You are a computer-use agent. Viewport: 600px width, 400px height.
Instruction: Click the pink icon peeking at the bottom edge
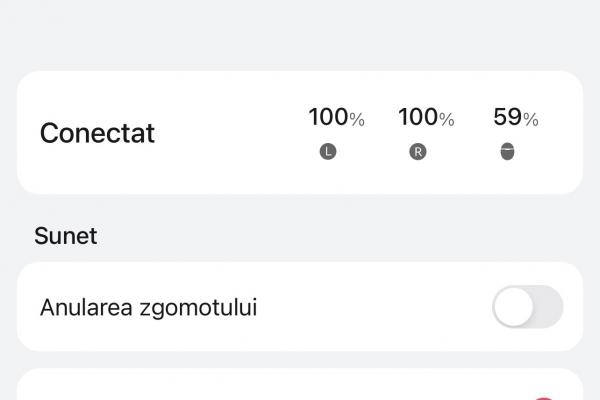pos(543,398)
